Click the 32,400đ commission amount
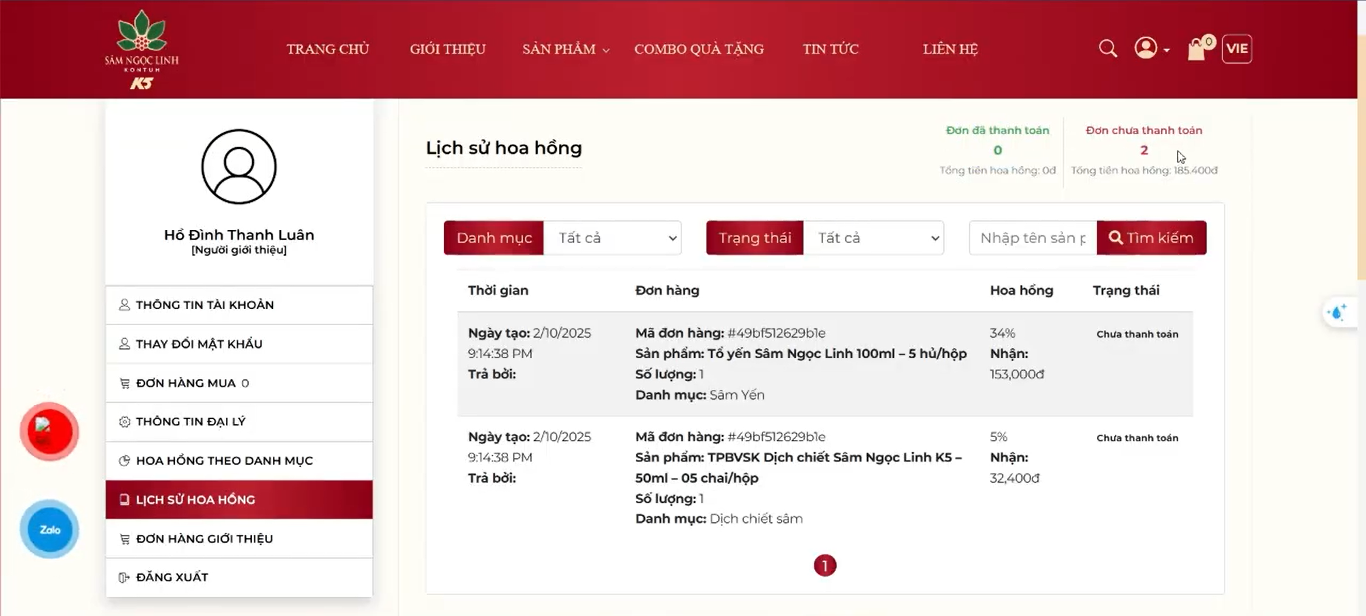The height and width of the screenshot is (616, 1366). [x=1015, y=479]
